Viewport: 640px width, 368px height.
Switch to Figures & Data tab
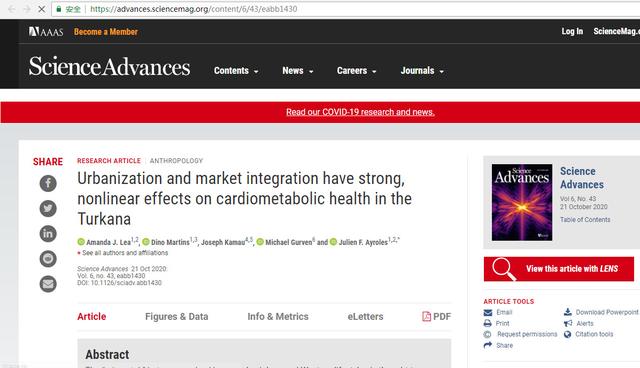tap(177, 317)
